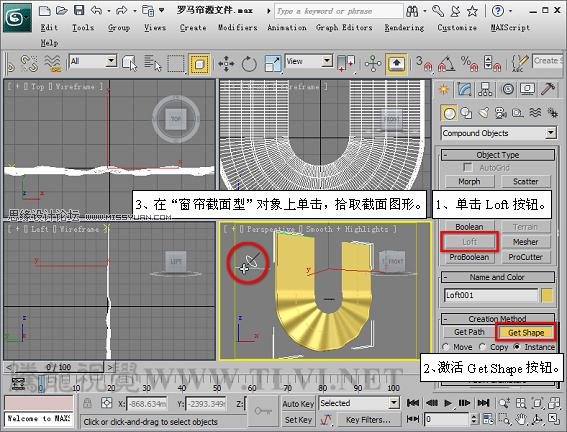567x432 pixels.
Task: Click the Get Path button
Action: pyautogui.click(x=469, y=332)
